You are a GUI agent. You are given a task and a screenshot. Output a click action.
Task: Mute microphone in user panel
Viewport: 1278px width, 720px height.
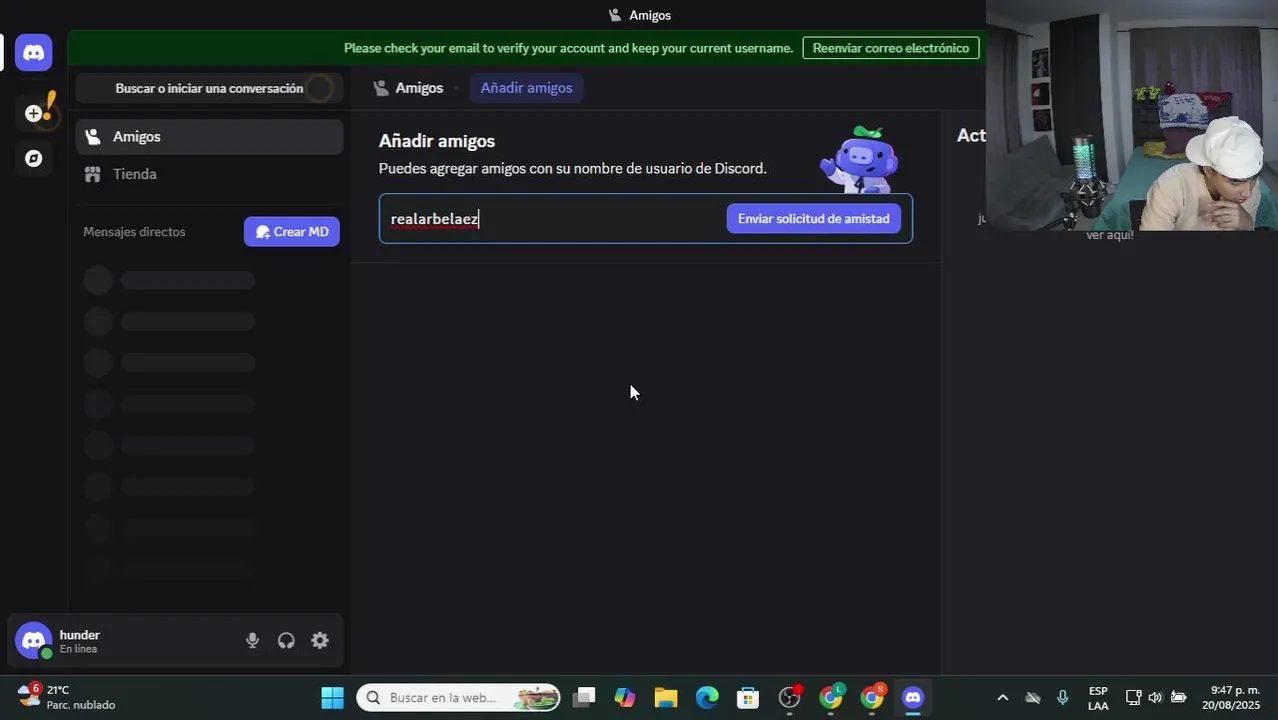252,641
